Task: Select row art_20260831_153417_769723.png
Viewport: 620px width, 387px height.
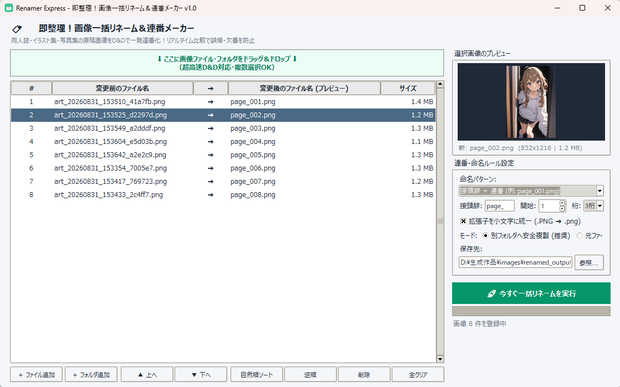Action: point(223,181)
